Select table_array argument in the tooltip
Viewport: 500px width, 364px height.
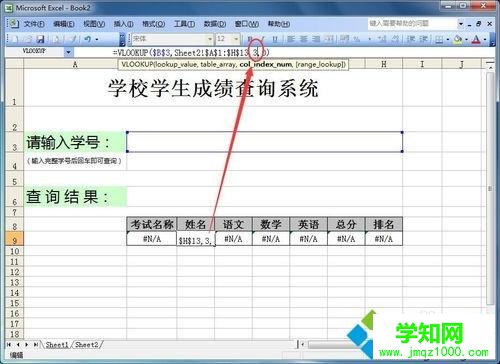pos(218,64)
